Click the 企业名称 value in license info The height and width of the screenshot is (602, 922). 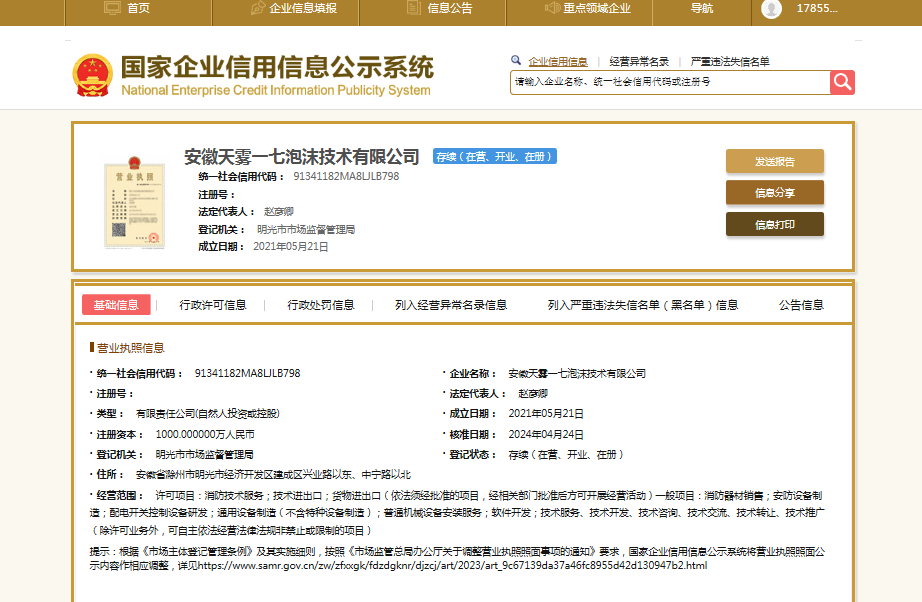click(x=577, y=373)
